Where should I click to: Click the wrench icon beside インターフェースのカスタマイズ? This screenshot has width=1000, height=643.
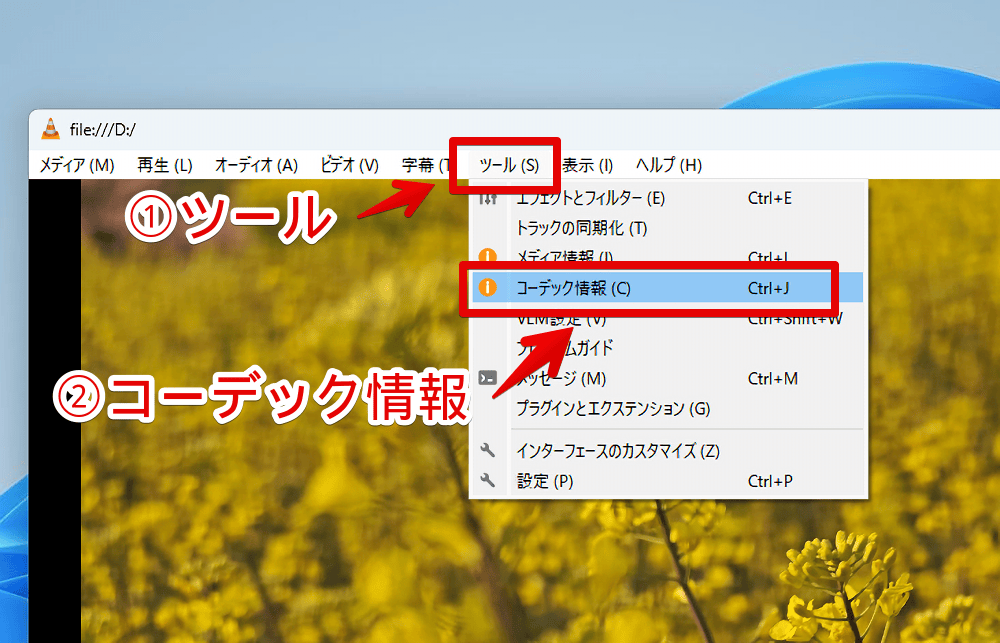click(x=488, y=450)
